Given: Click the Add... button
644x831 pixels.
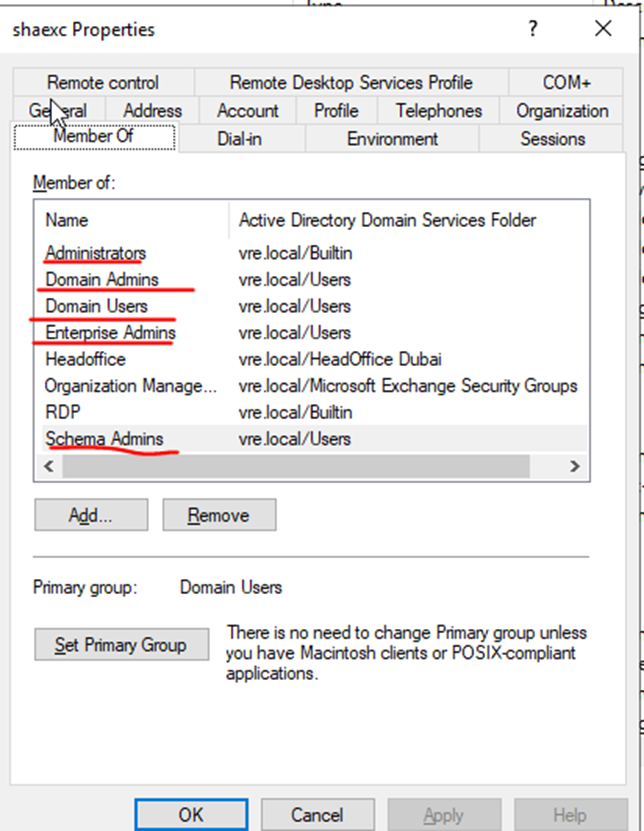Looking at the screenshot, I should (90, 515).
